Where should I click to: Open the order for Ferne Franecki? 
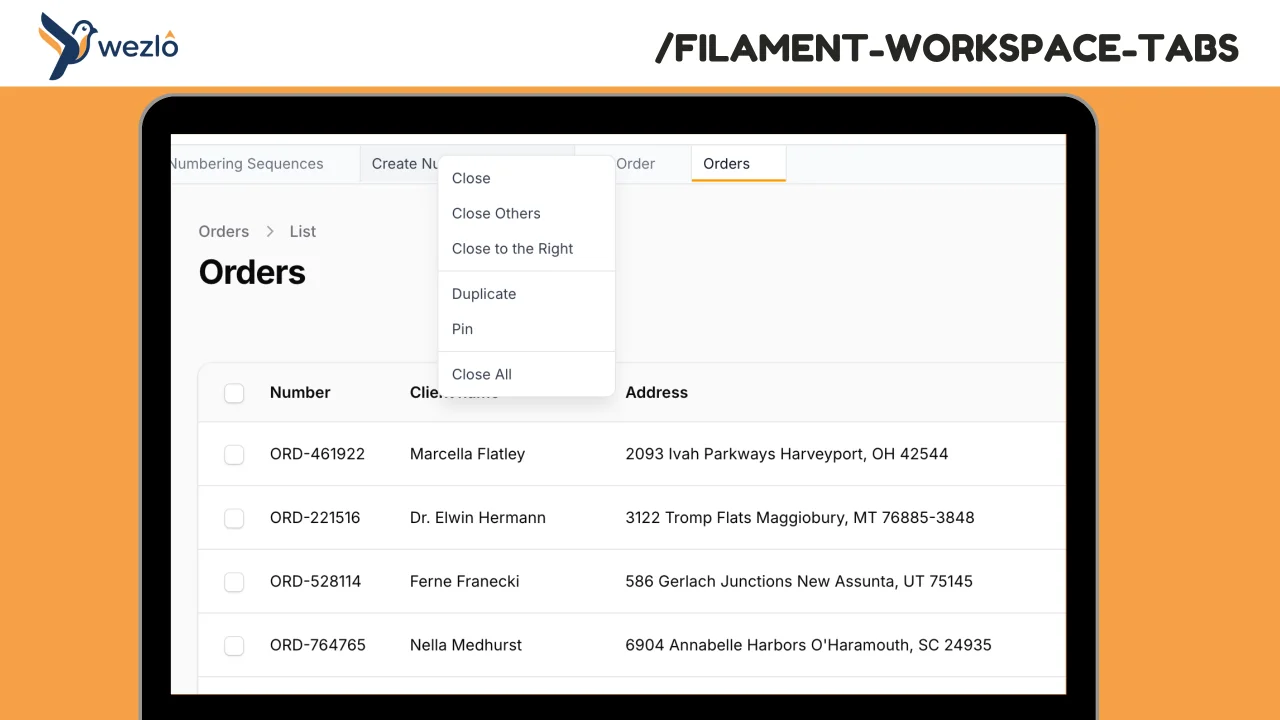point(464,581)
